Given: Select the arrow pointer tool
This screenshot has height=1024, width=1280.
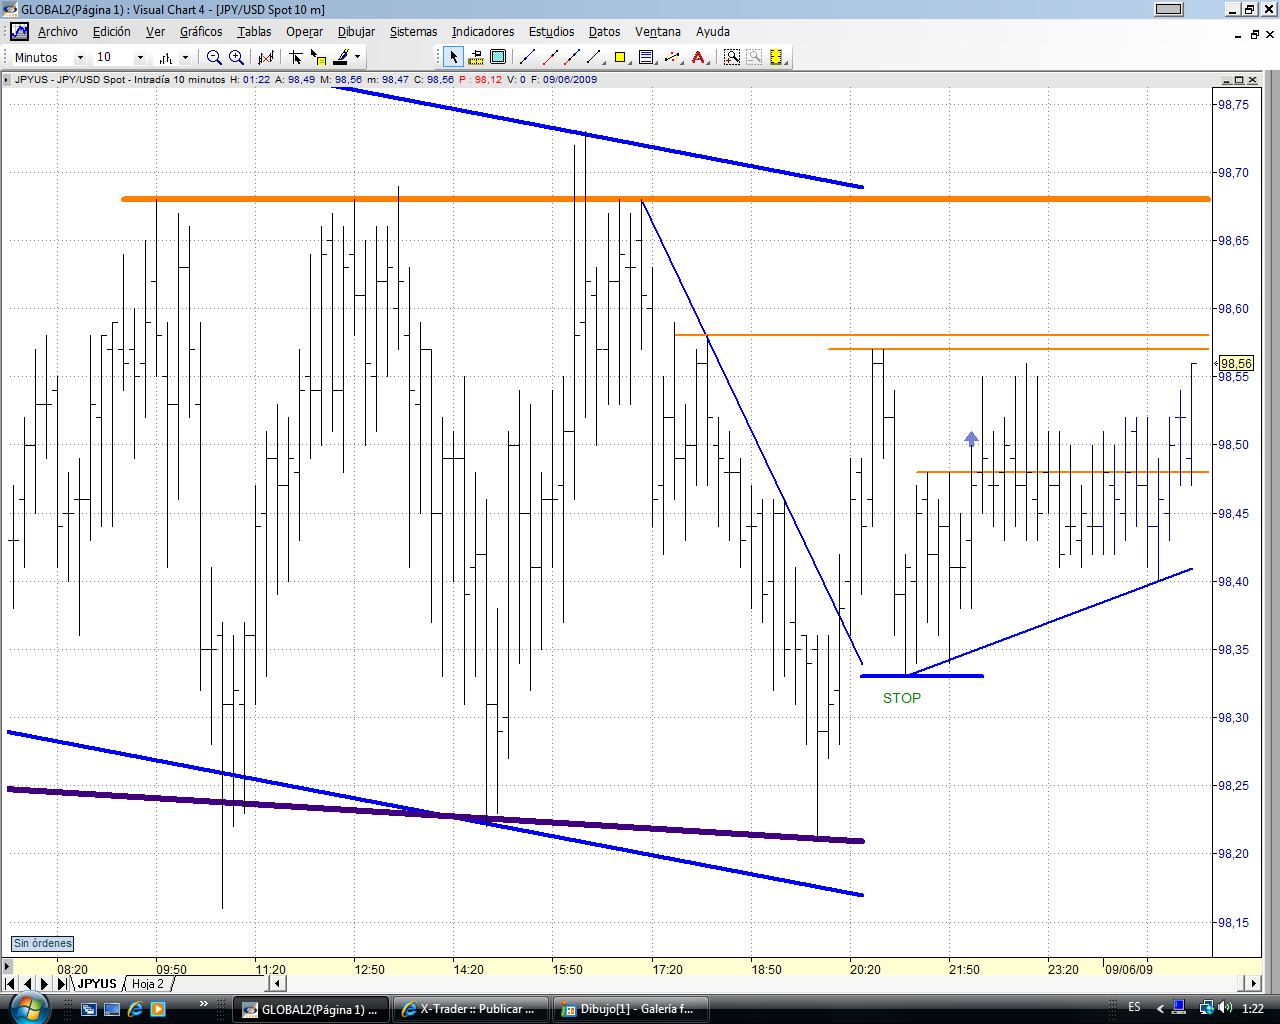Looking at the screenshot, I should (x=453, y=57).
